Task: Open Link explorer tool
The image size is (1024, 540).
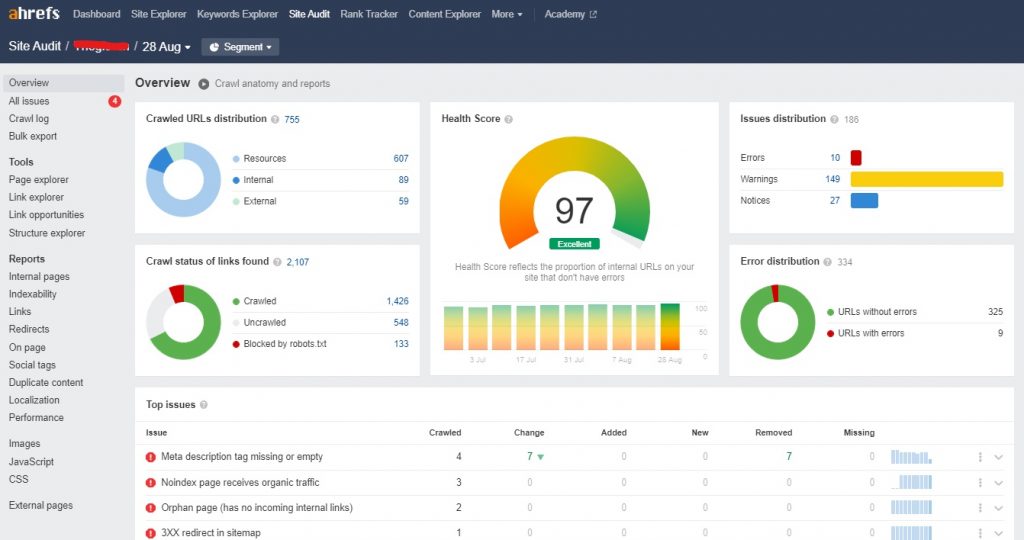Action: [37, 197]
